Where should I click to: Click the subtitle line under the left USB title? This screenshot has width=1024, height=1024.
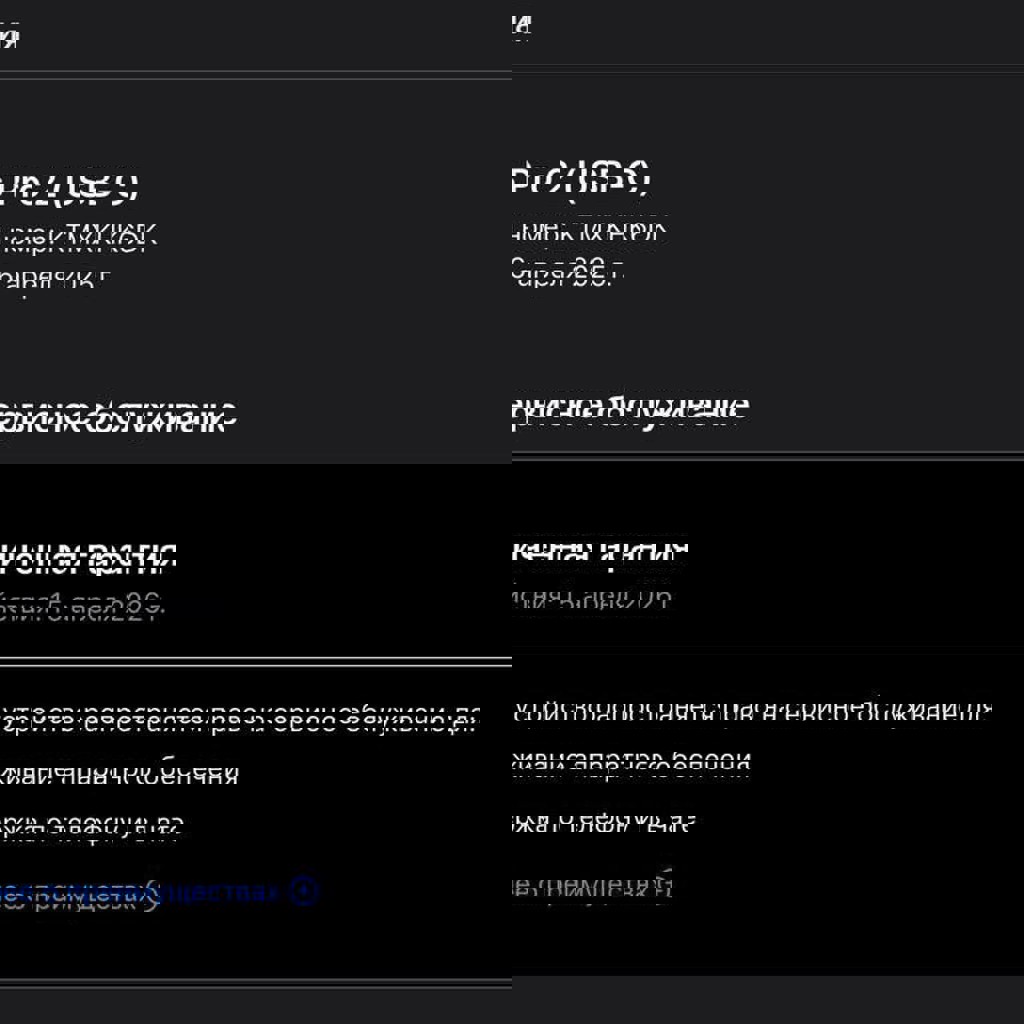[x=80, y=239]
